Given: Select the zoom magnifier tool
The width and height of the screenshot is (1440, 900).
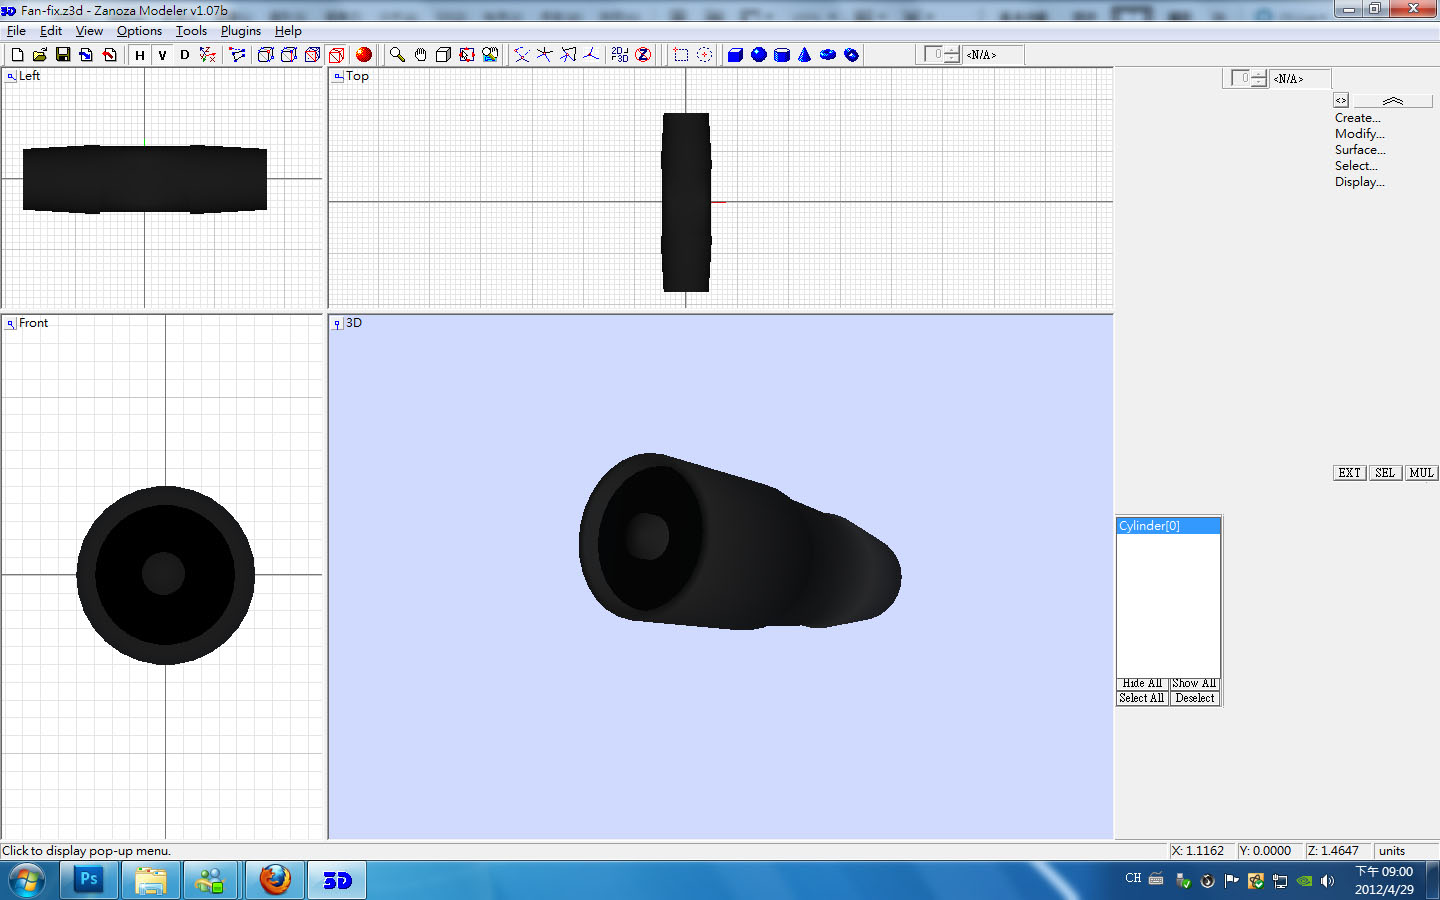Looking at the screenshot, I should (397, 55).
